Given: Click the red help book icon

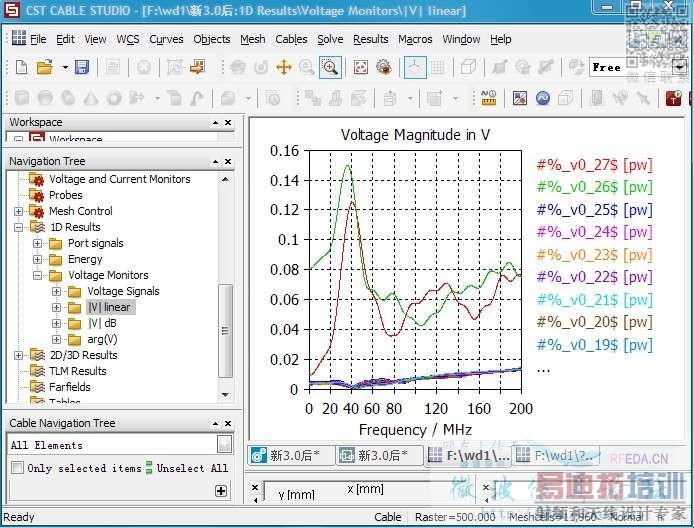Looking at the screenshot, I should [x=673, y=98].
